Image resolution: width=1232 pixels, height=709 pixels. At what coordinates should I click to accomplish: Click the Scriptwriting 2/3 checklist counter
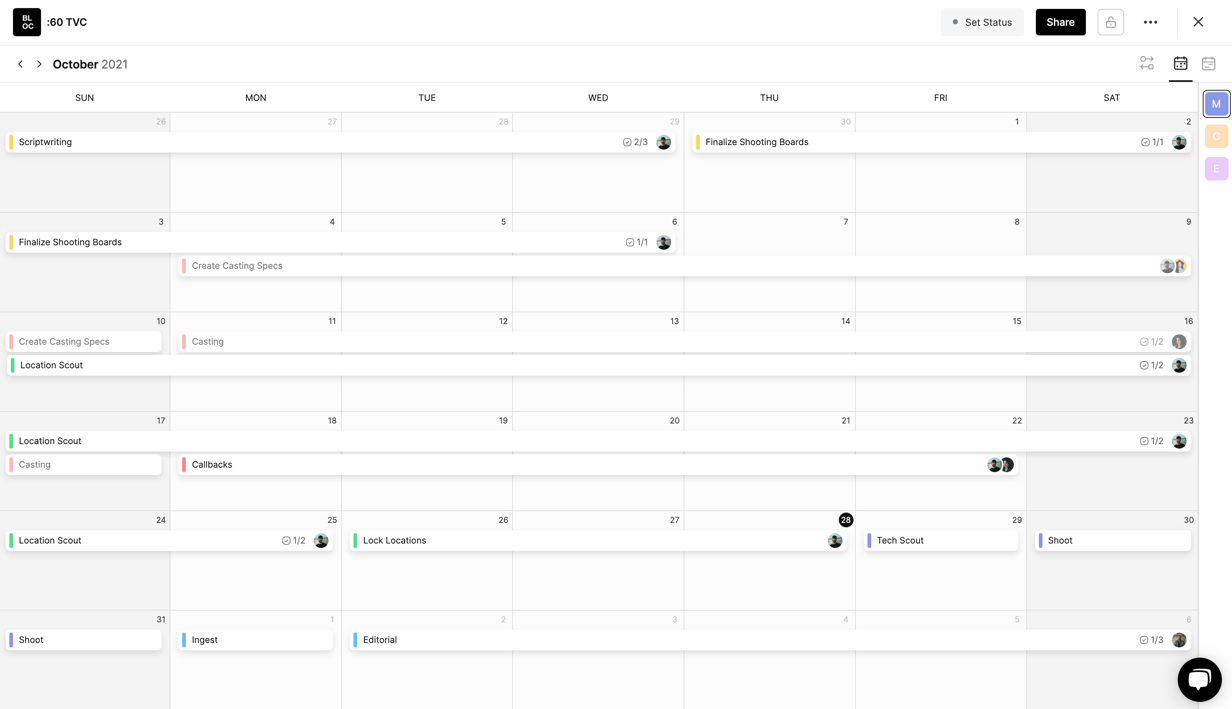pos(635,142)
